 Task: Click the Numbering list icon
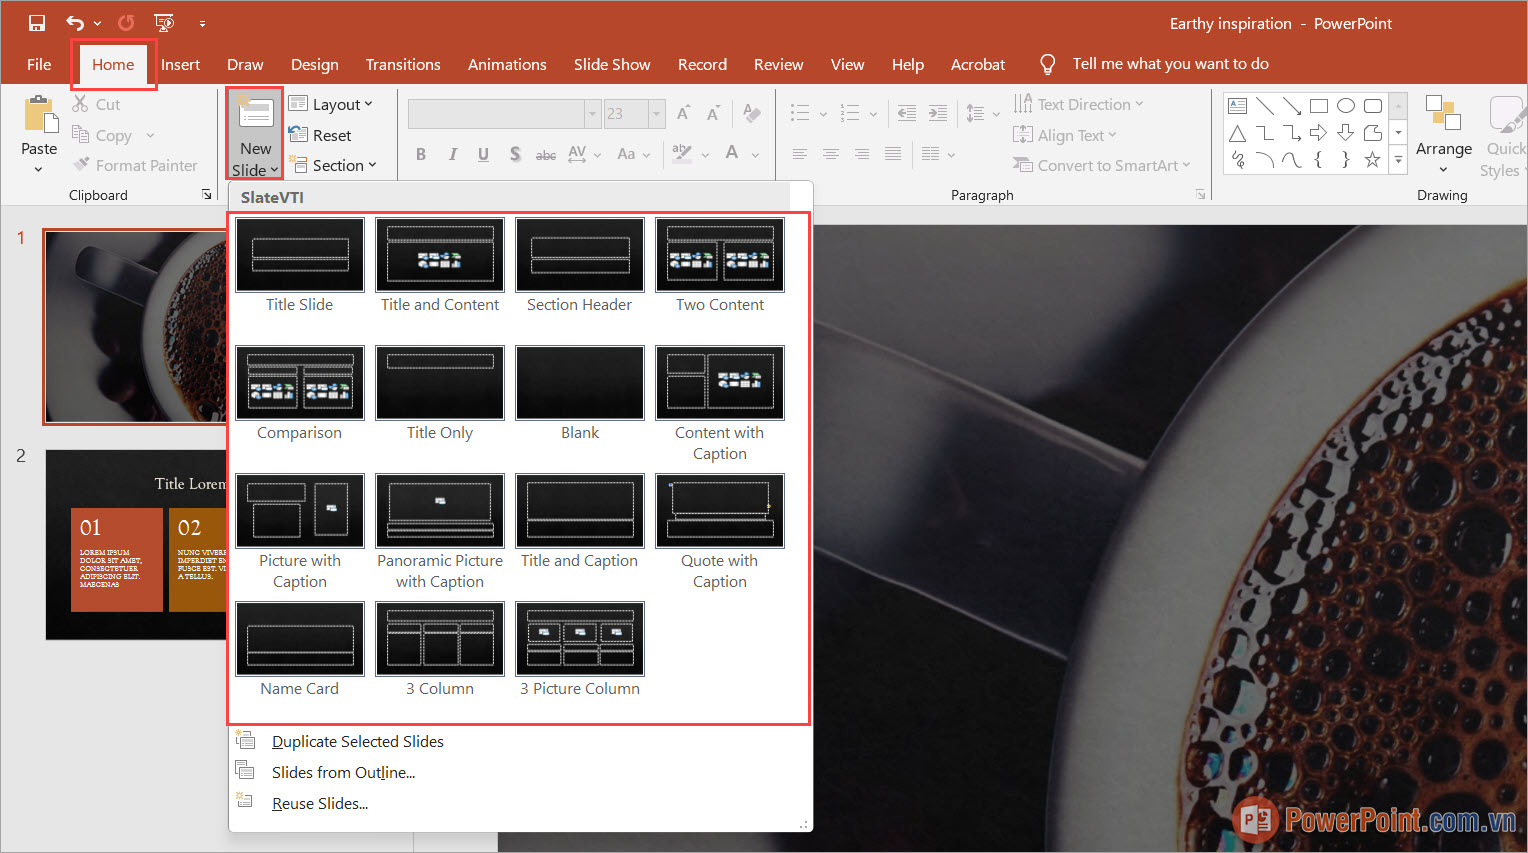point(850,113)
